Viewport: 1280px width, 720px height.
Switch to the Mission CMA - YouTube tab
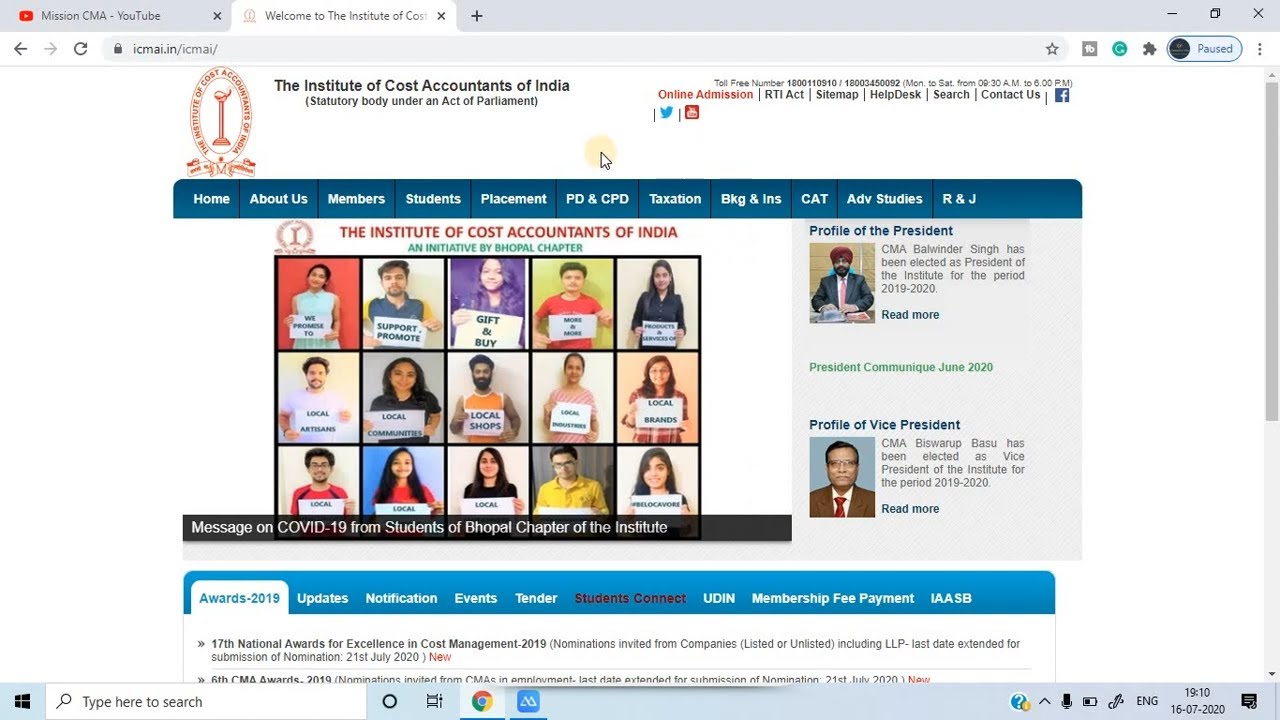116,16
